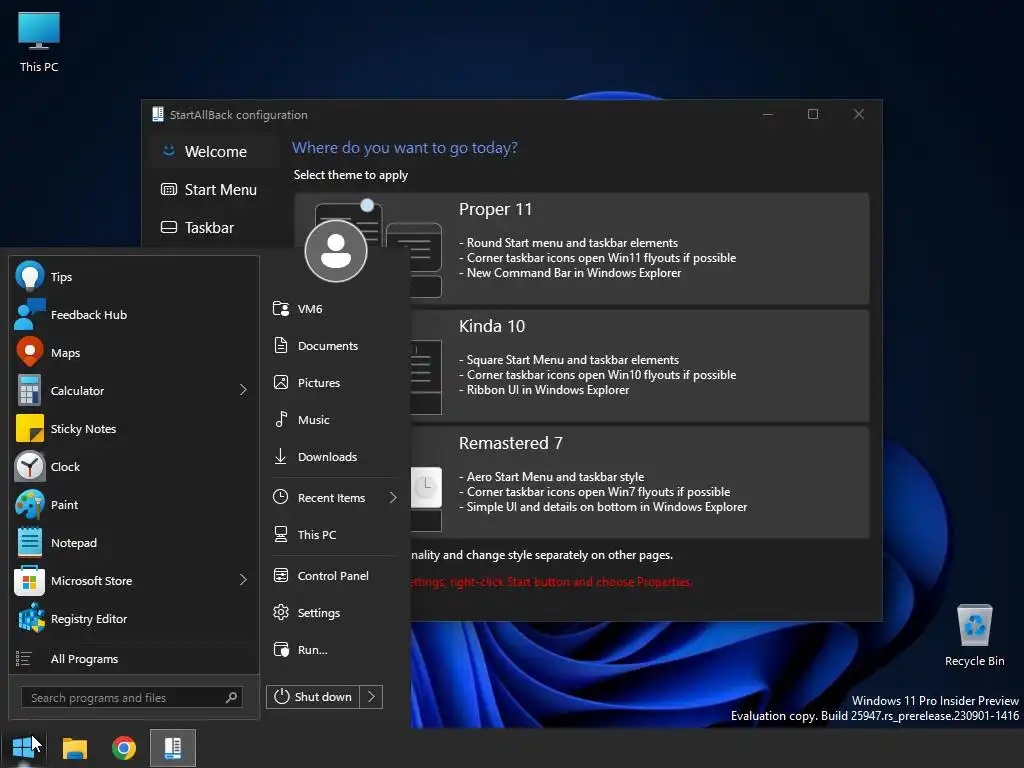Viewport: 1024px width, 768px height.
Task: Expand Calculator jump list arrow
Action: click(243, 390)
